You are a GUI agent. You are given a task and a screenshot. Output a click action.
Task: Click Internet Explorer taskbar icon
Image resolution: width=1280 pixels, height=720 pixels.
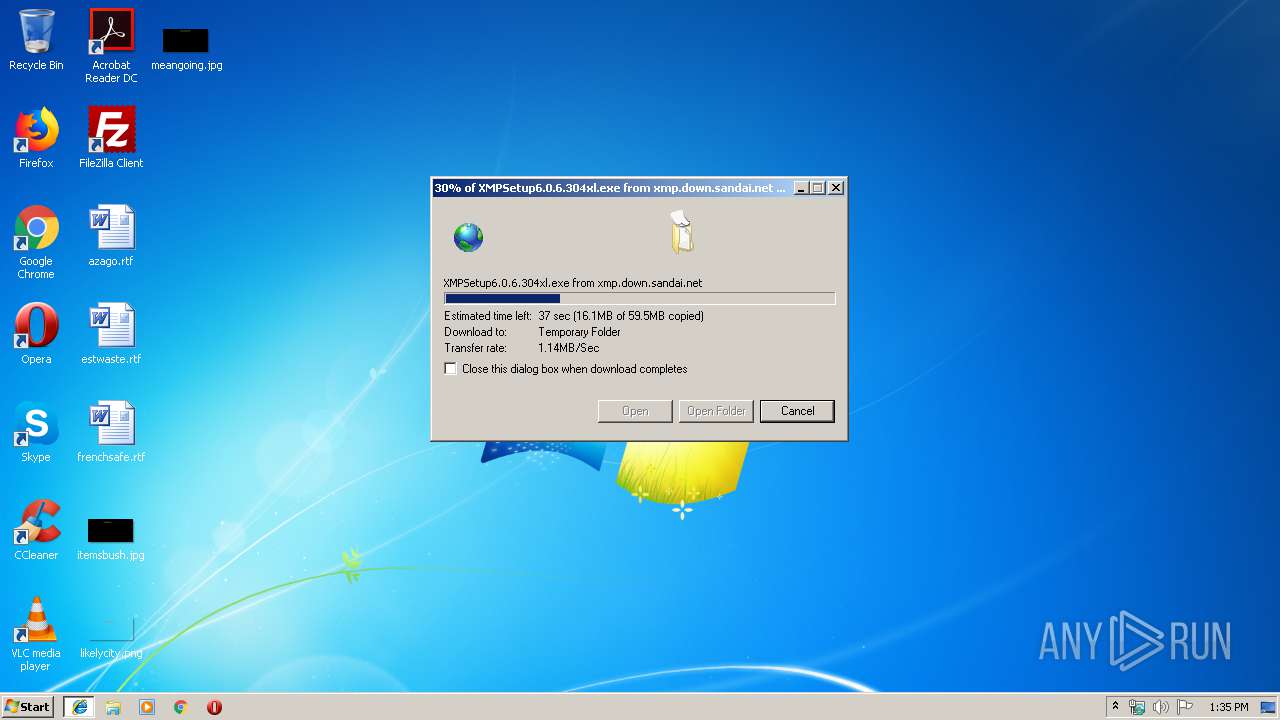79,707
